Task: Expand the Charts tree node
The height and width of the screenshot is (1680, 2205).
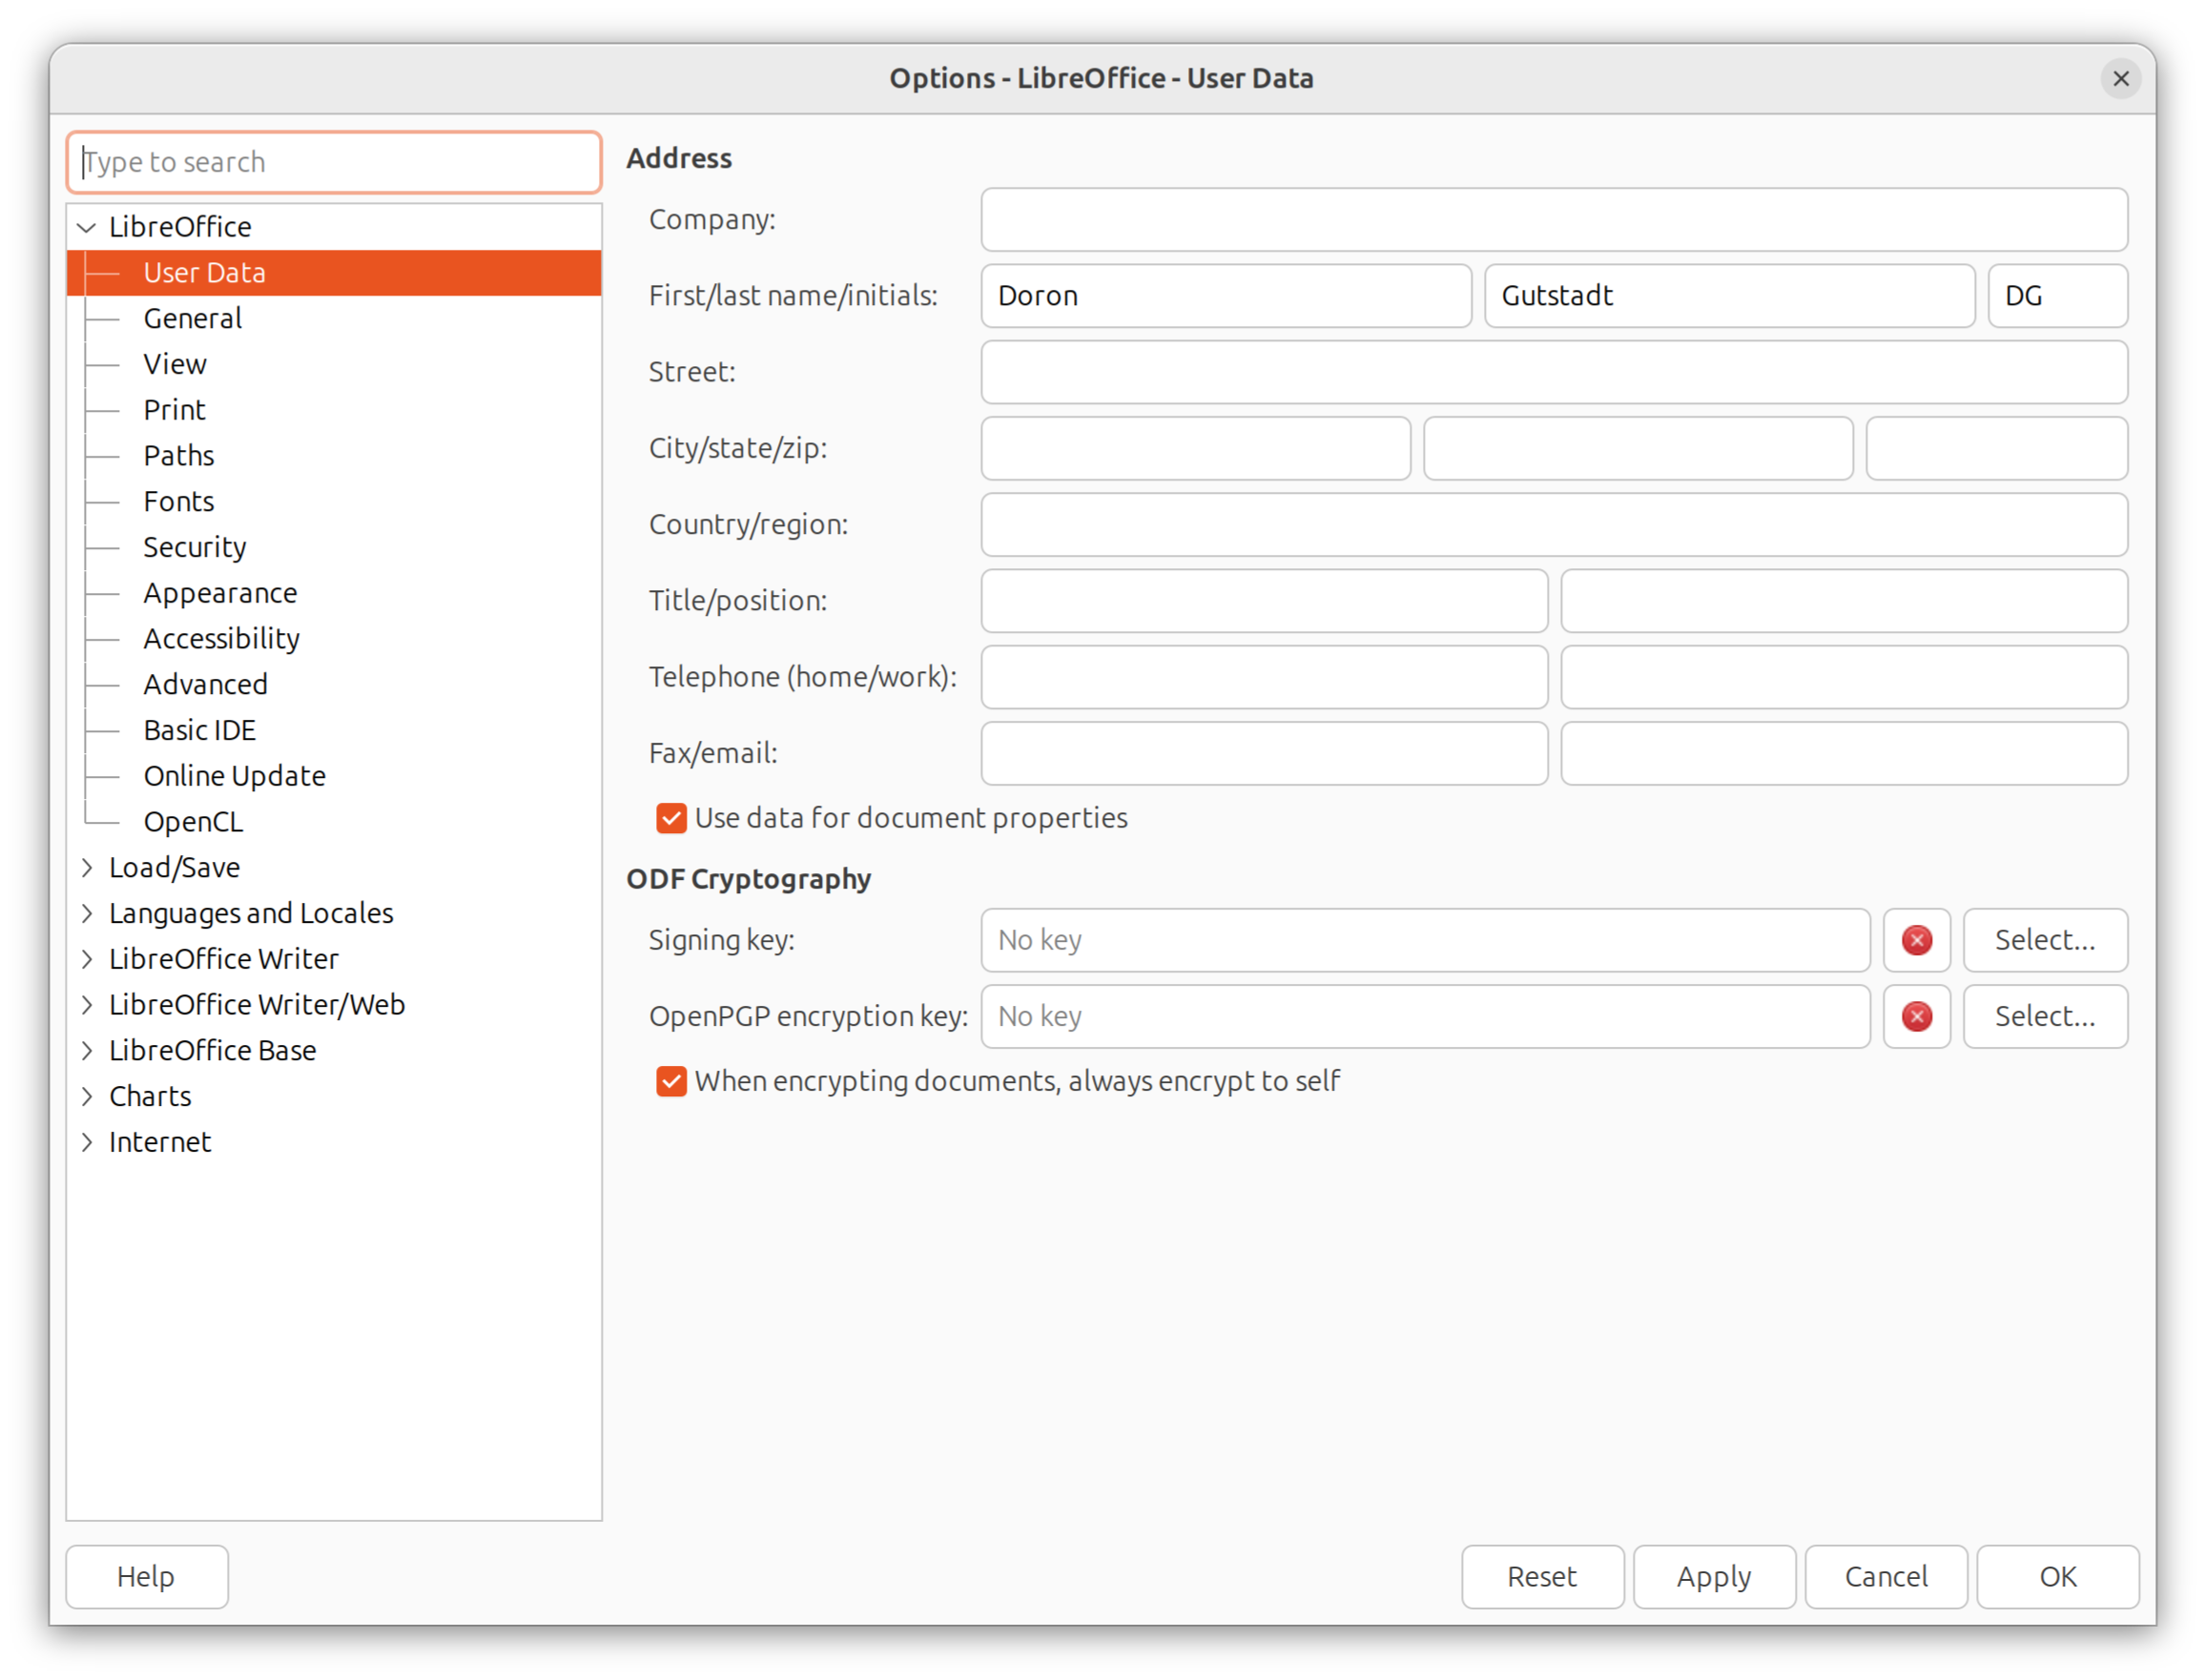Action: 87,1096
